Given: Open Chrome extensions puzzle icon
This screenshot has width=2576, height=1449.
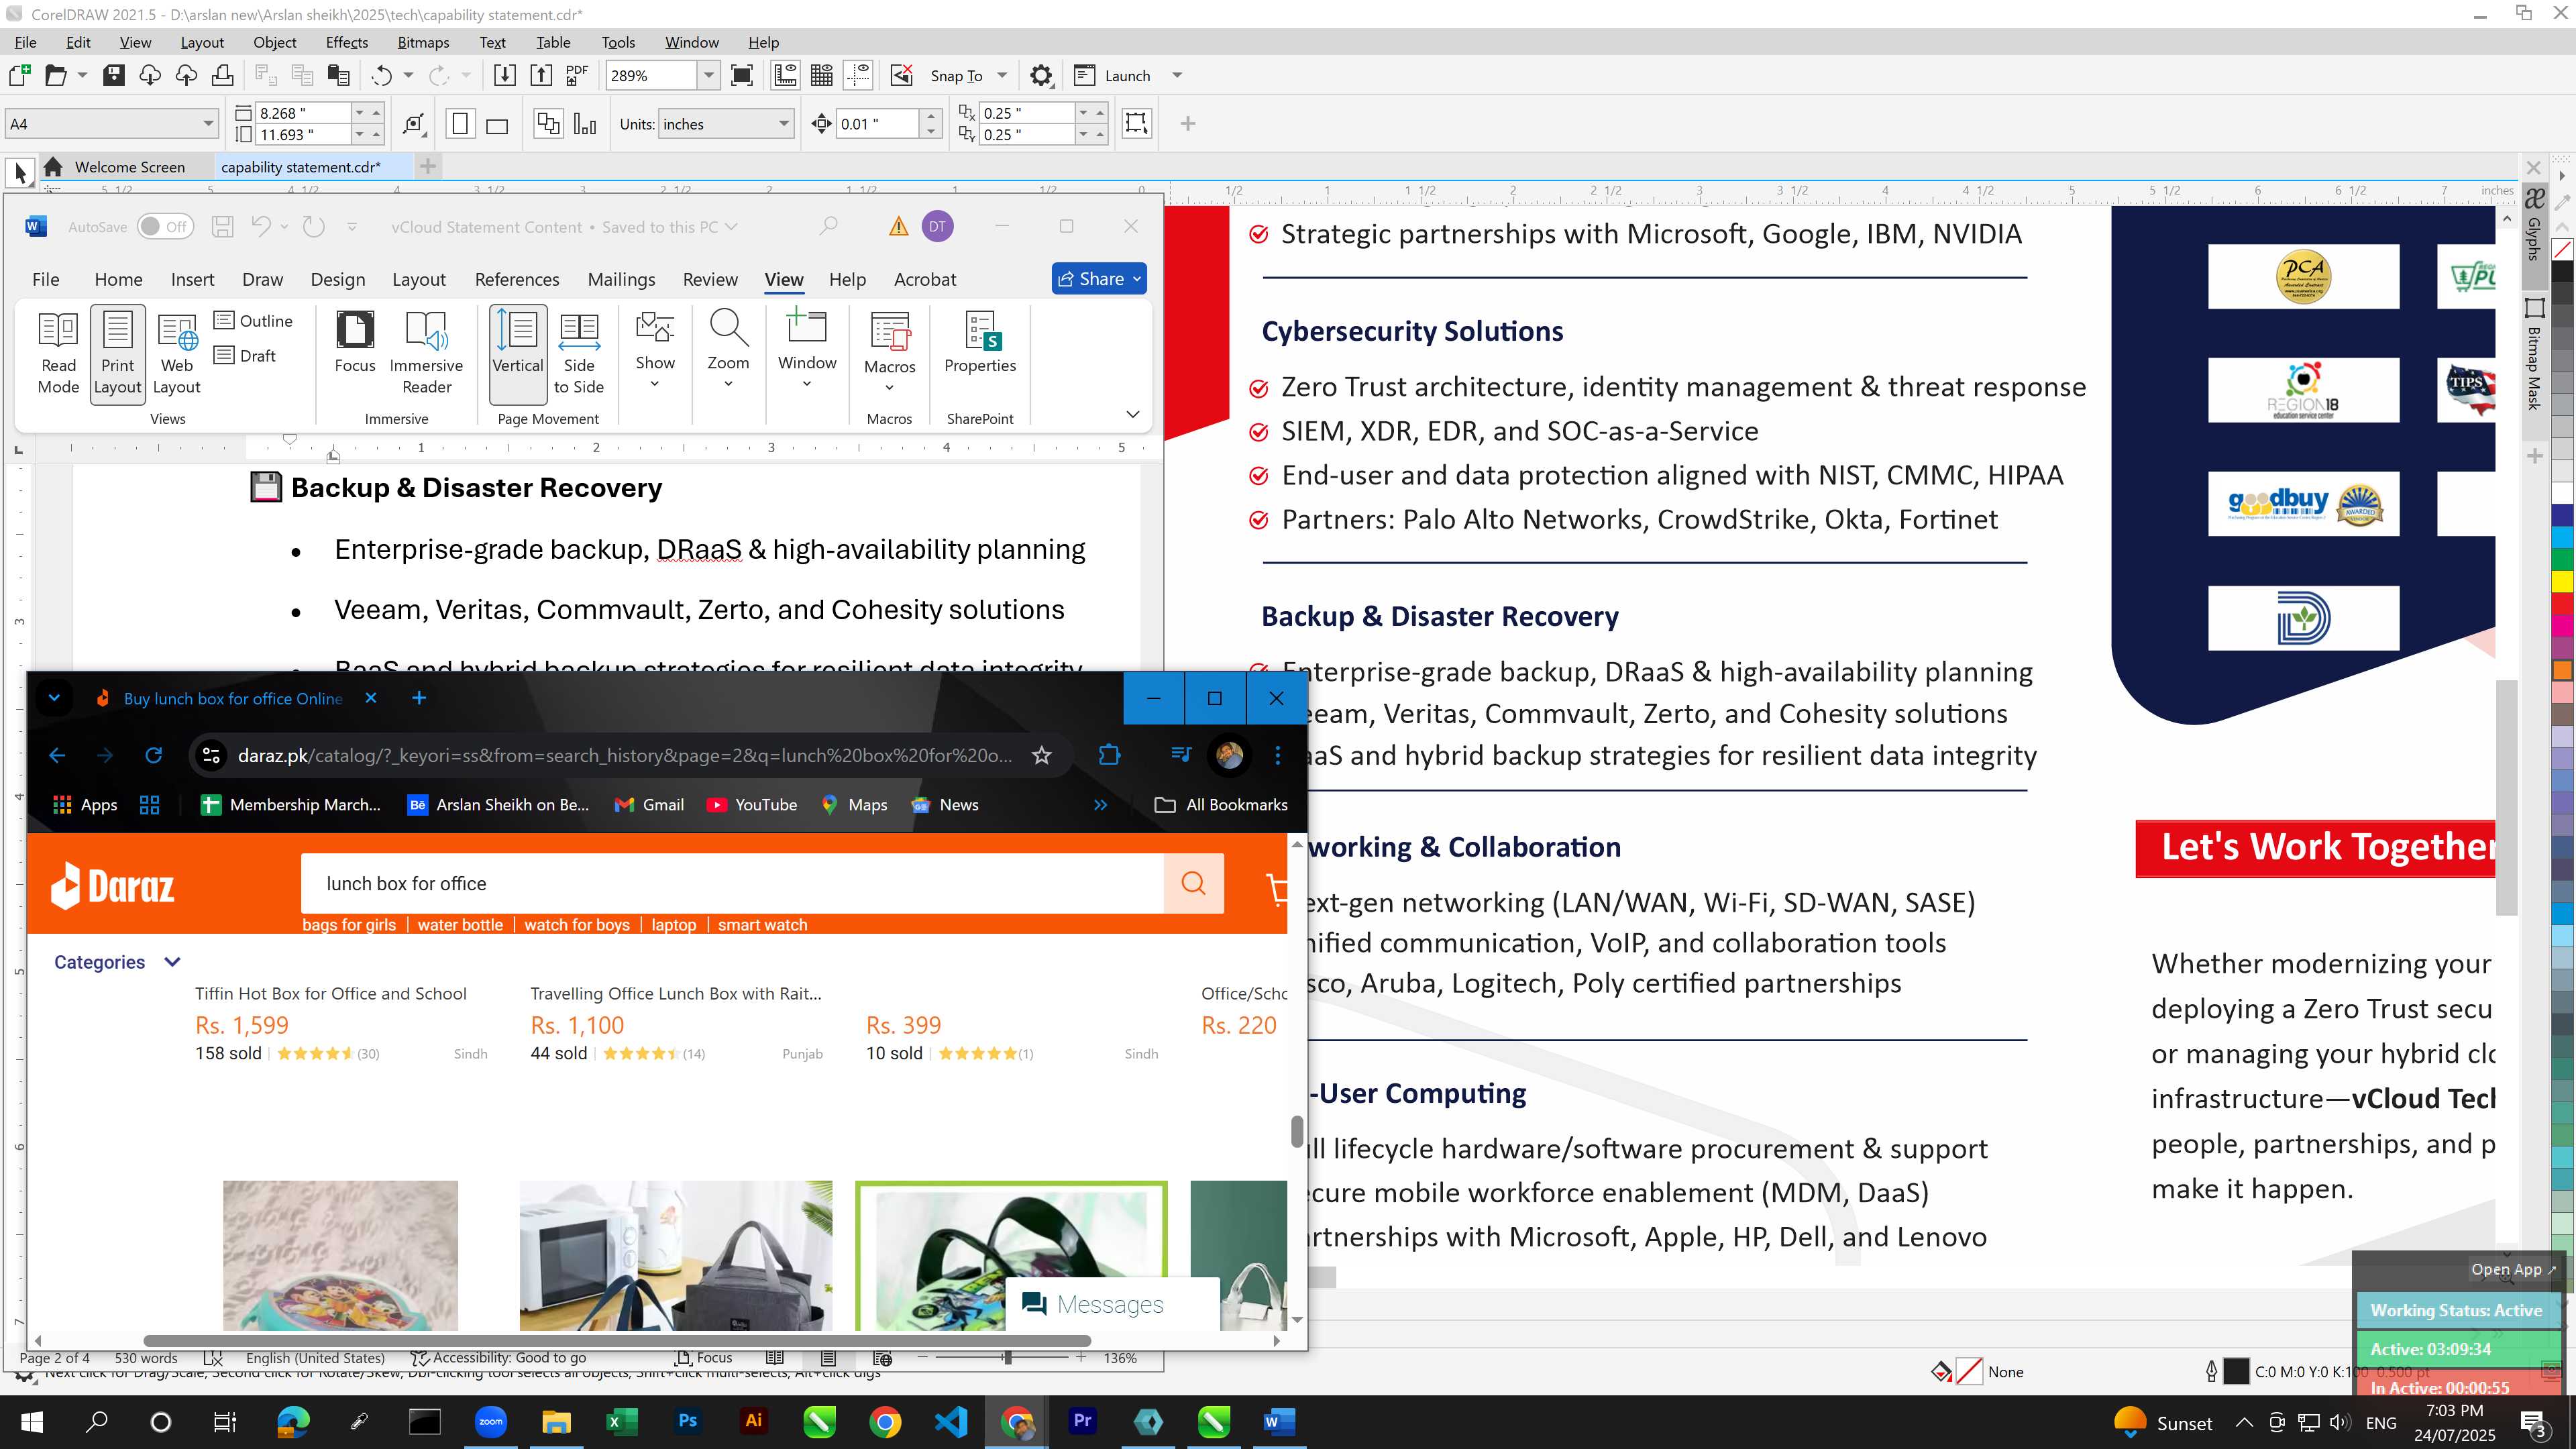Looking at the screenshot, I should tap(1109, 755).
